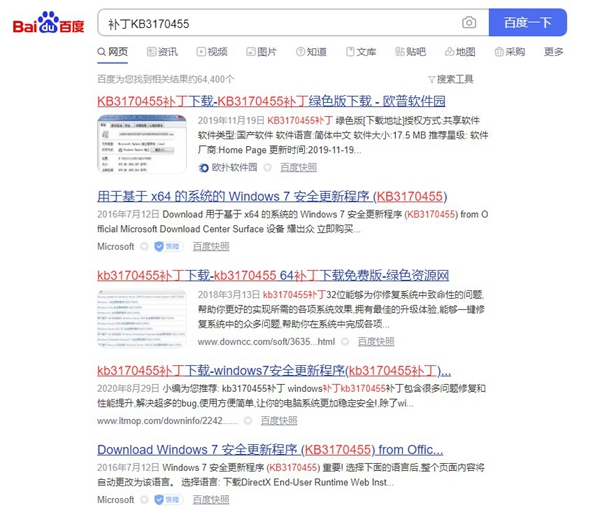Click Microsoft source under the last result

pos(116,500)
